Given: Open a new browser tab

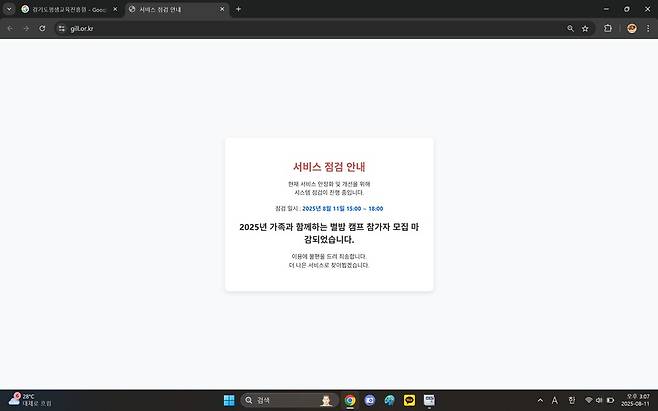Looking at the screenshot, I should (238, 9).
